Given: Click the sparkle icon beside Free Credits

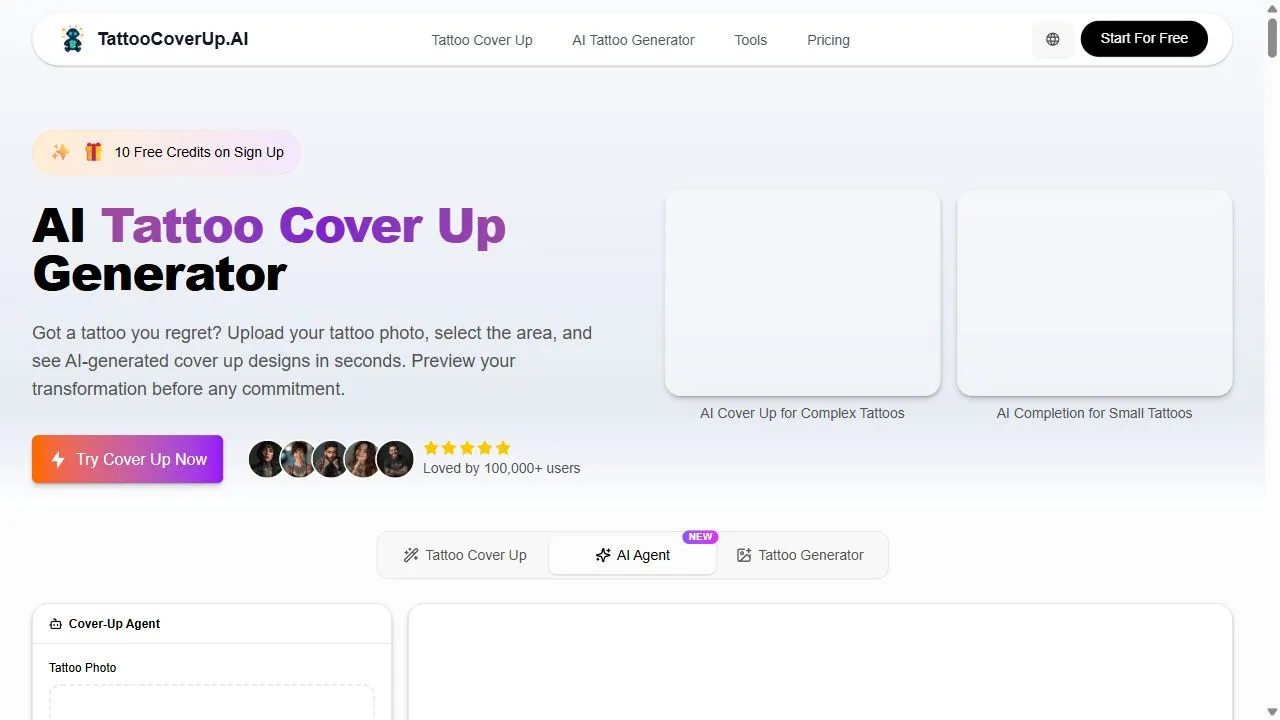Looking at the screenshot, I should 61,152.
